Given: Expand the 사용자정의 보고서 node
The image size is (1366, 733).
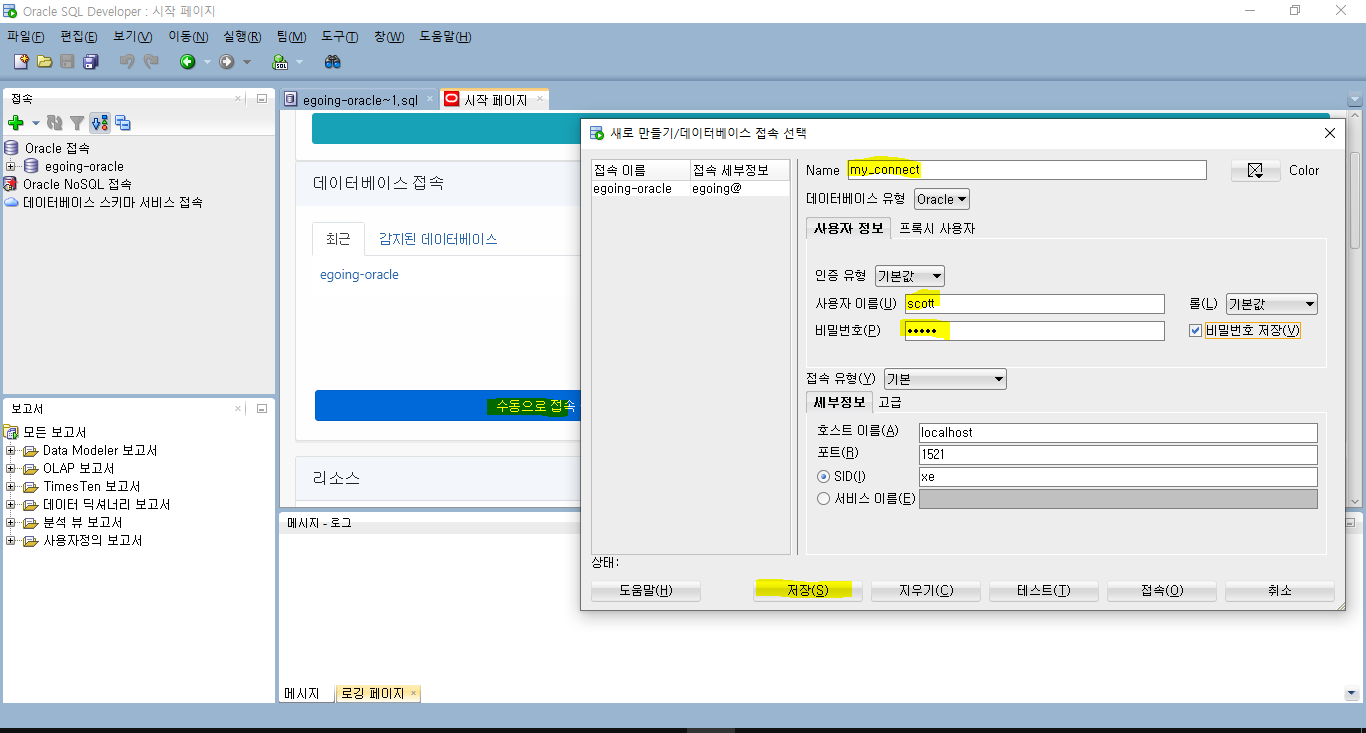Looking at the screenshot, I should [x=11, y=541].
